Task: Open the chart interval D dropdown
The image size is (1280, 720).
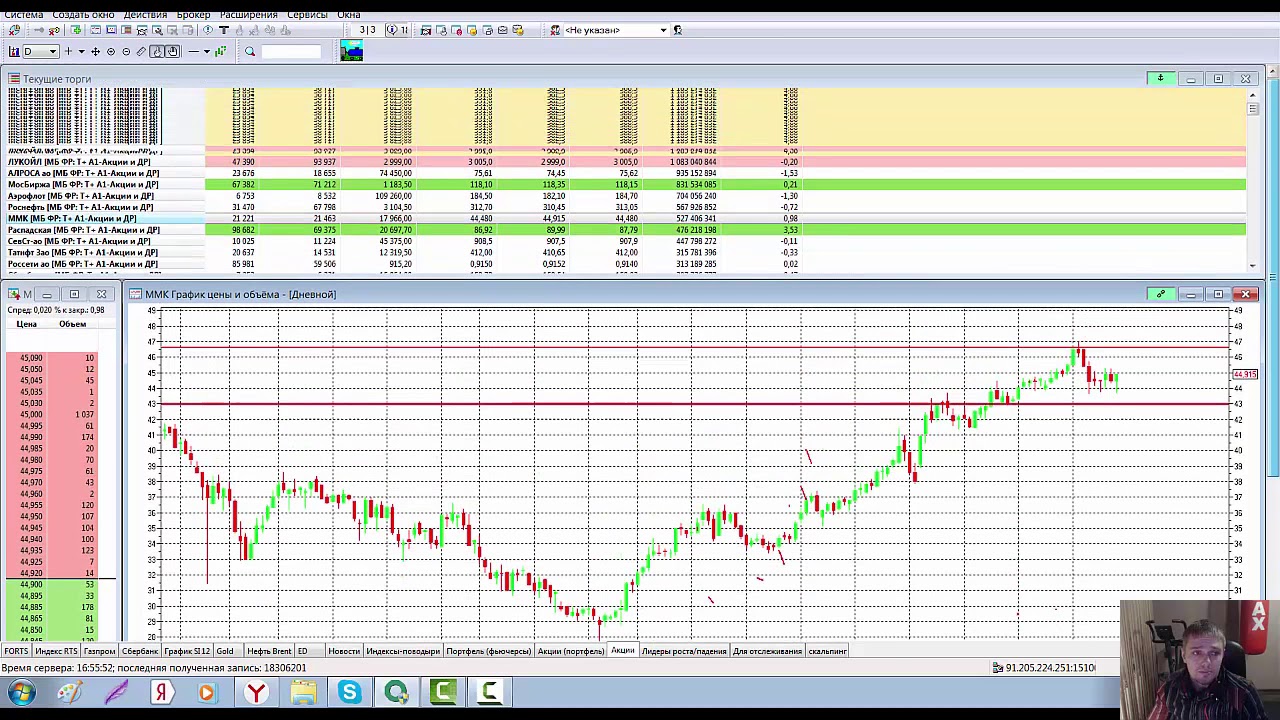Action: [x=52, y=51]
